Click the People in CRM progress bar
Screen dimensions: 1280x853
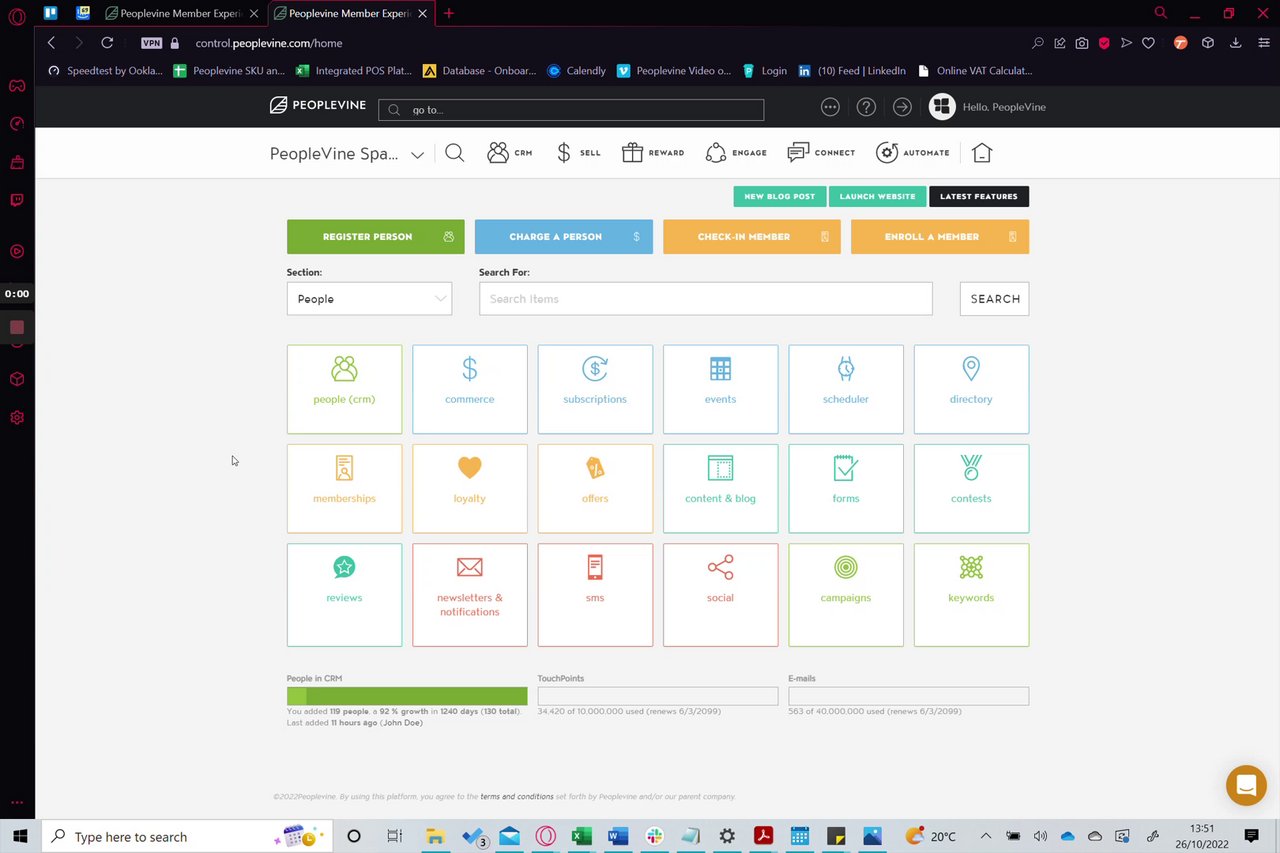tap(407, 696)
